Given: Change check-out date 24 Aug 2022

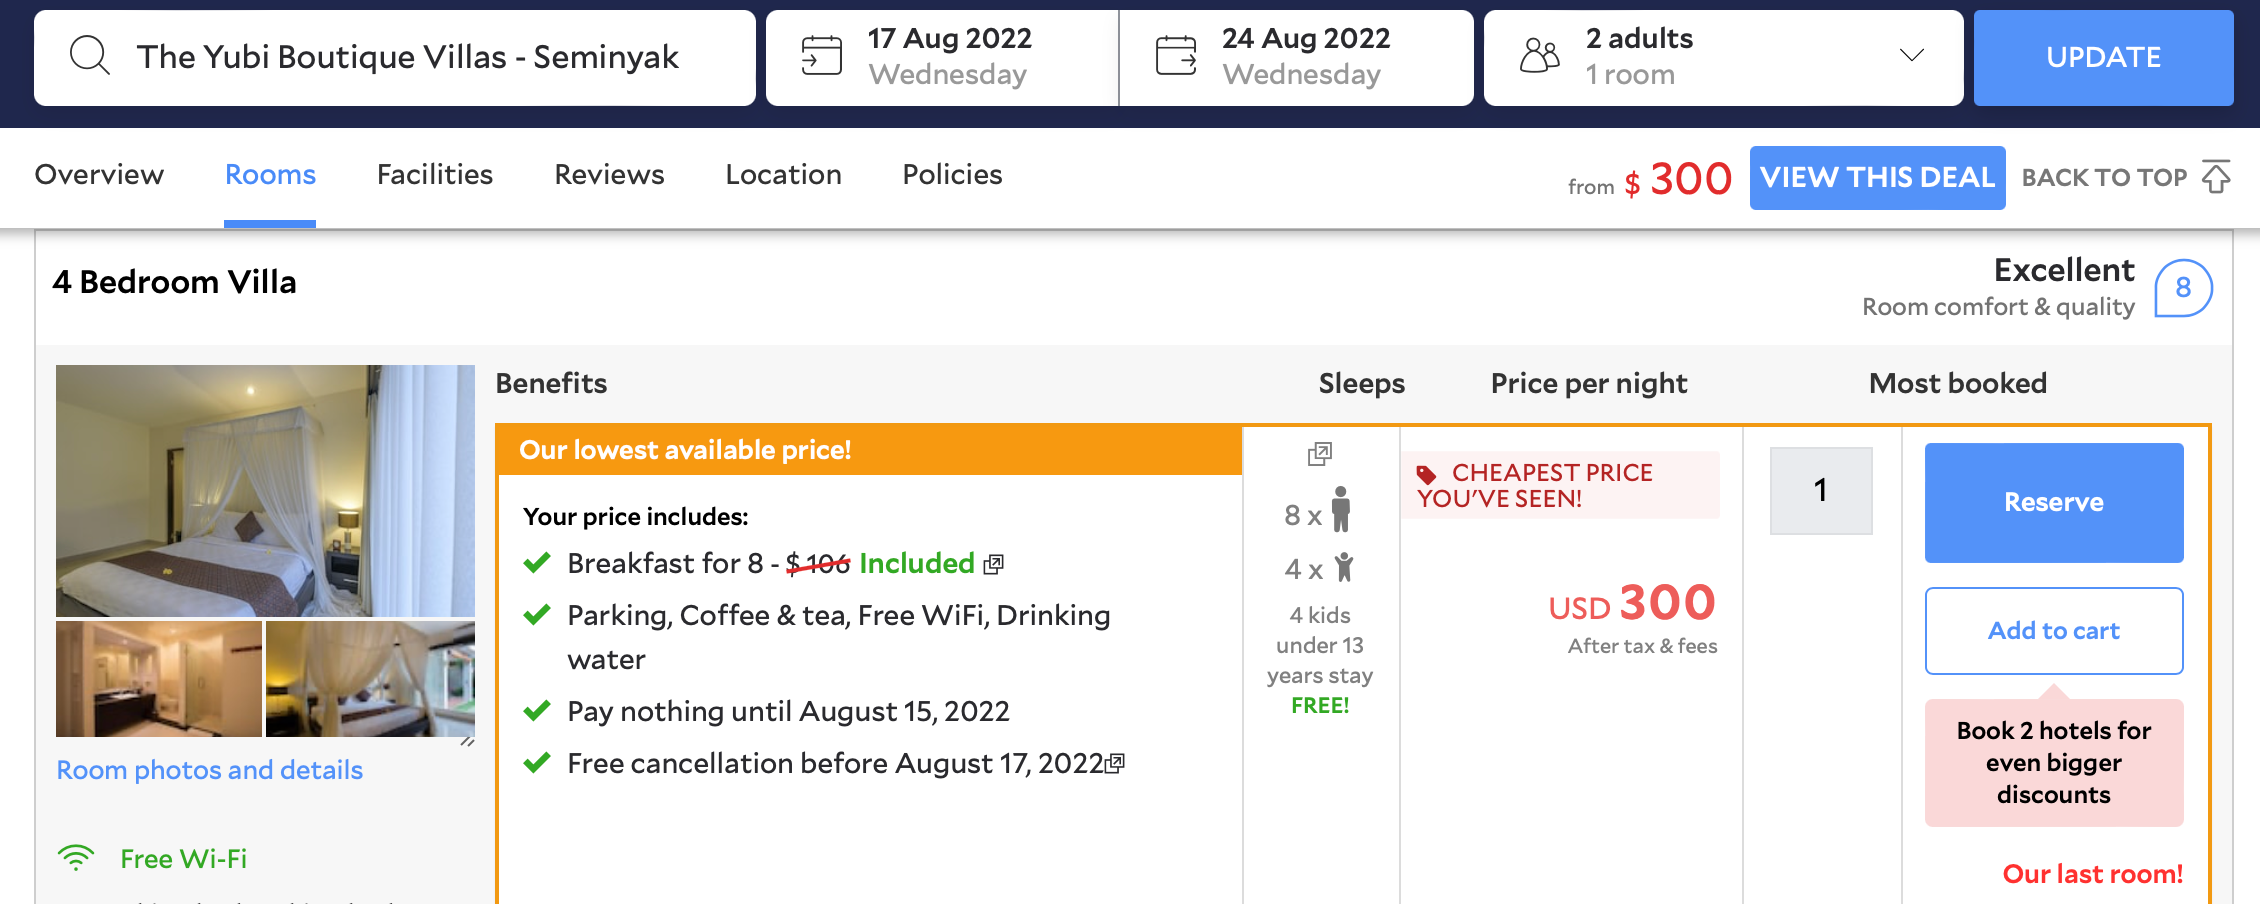Looking at the screenshot, I should pos(1296,58).
